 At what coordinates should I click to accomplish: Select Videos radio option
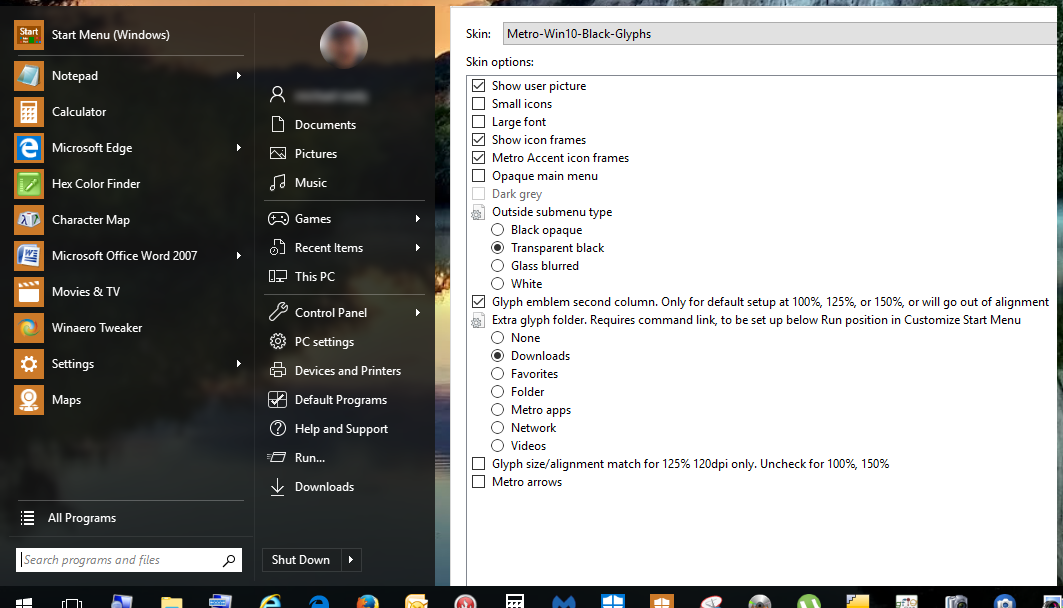(498, 445)
